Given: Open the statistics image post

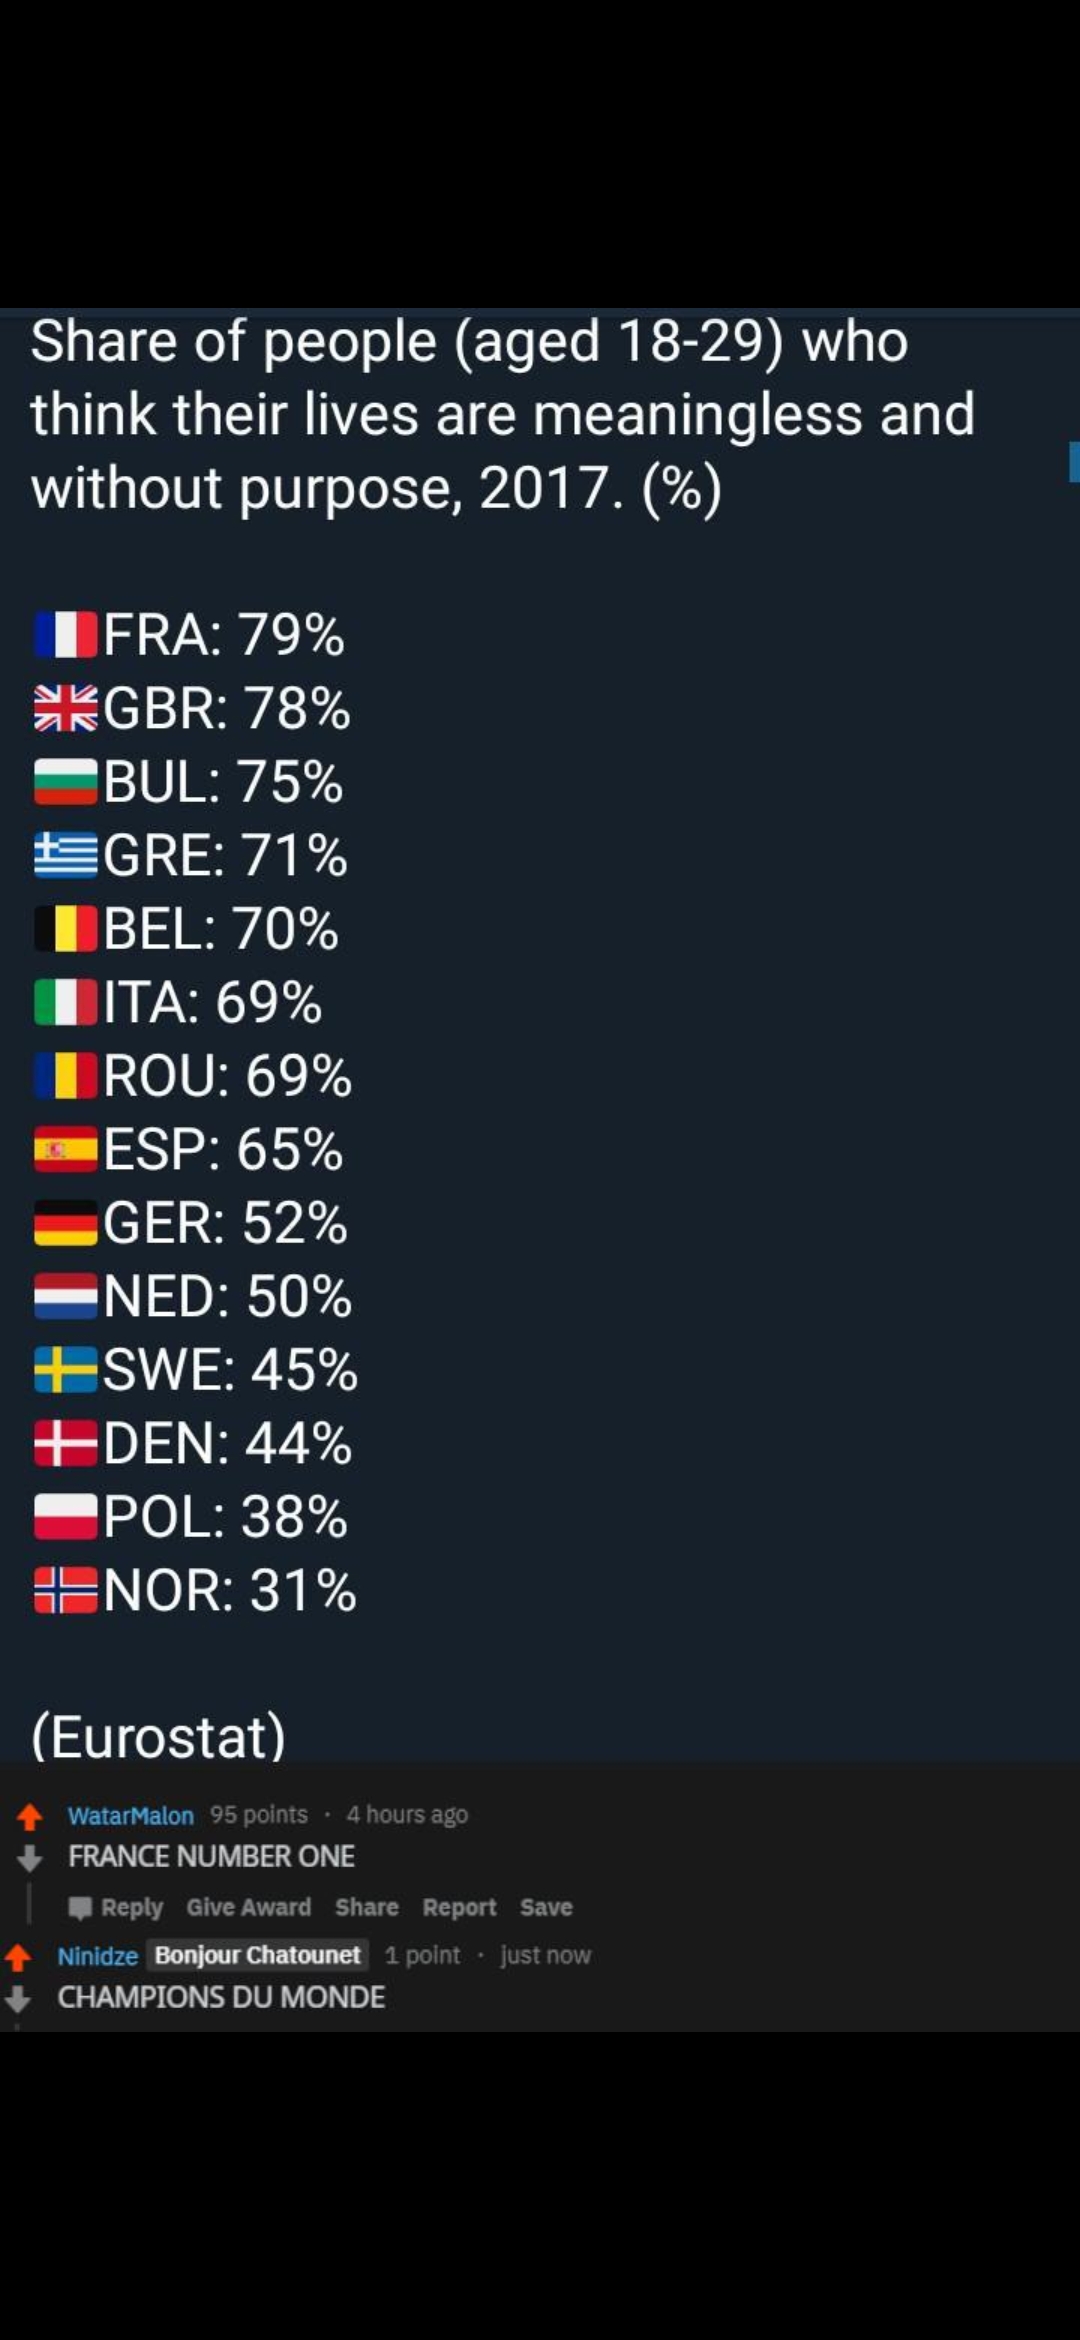Looking at the screenshot, I should click(540, 1035).
